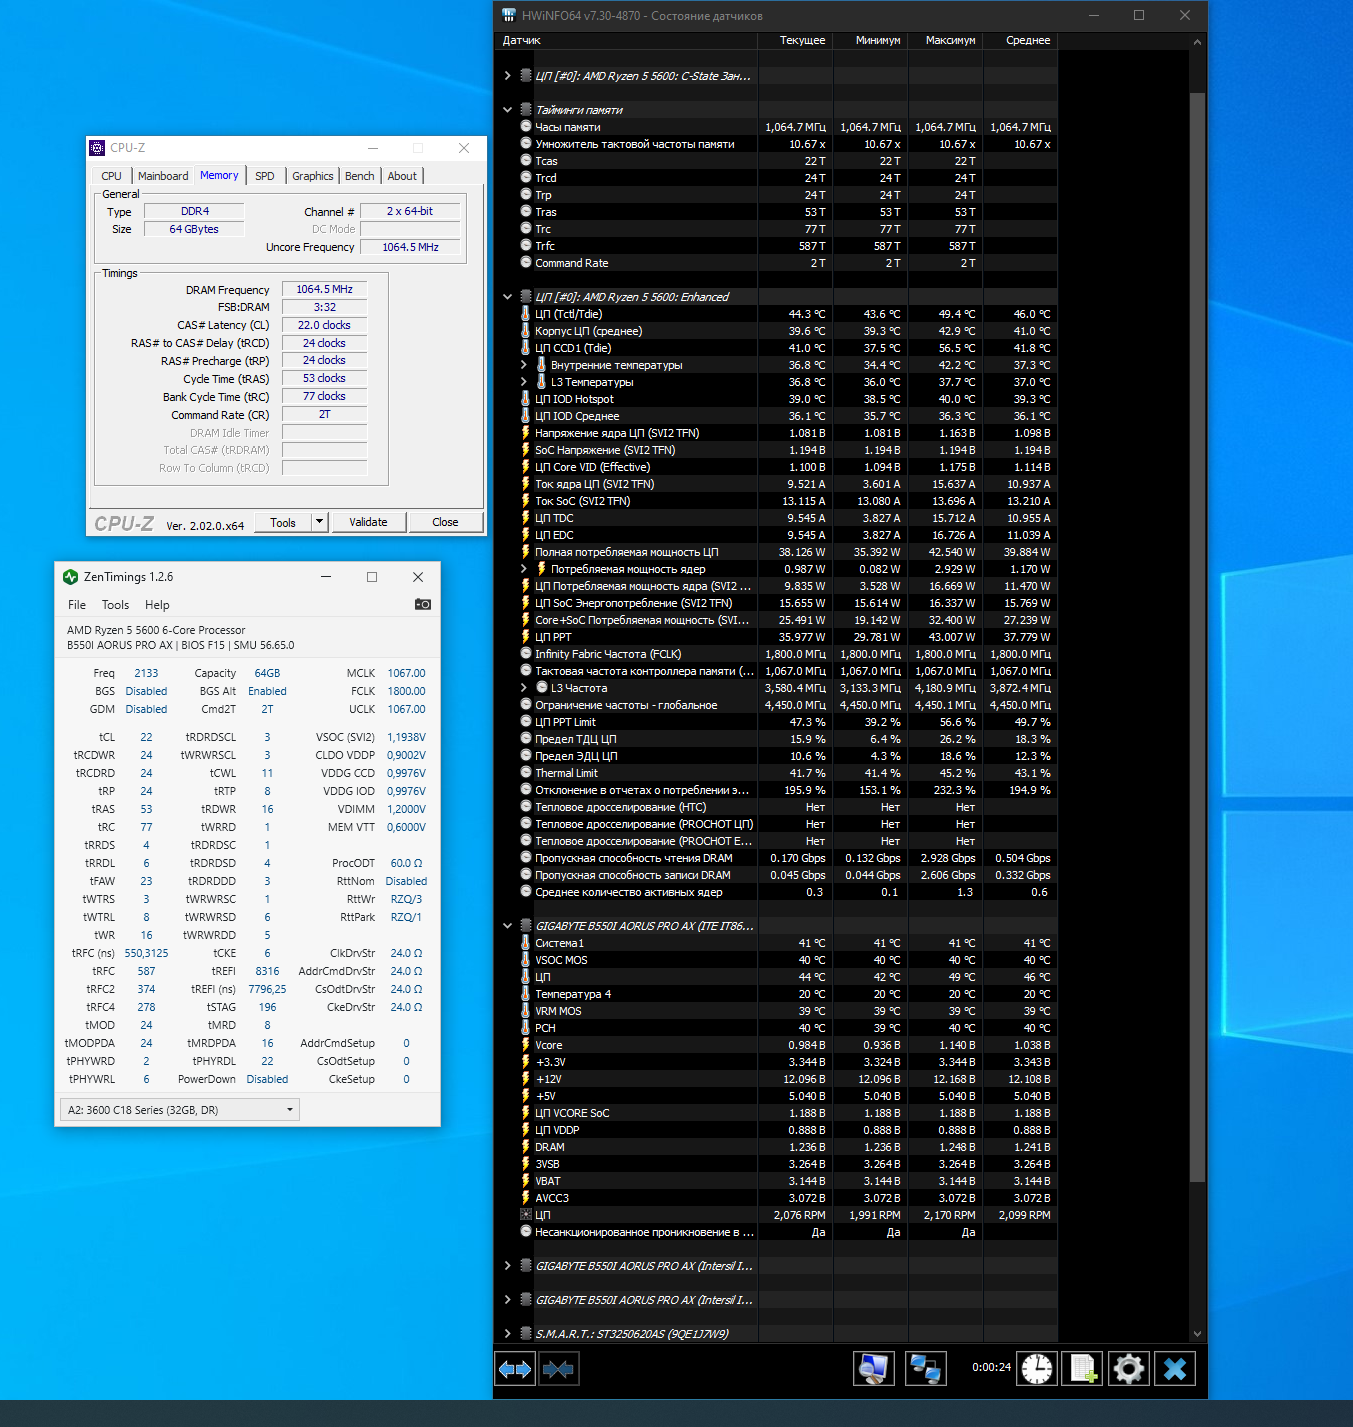This screenshot has width=1353, height=1427.
Task: Open the HWiNFO monitor with magnifier icon
Action: point(873,1368)
